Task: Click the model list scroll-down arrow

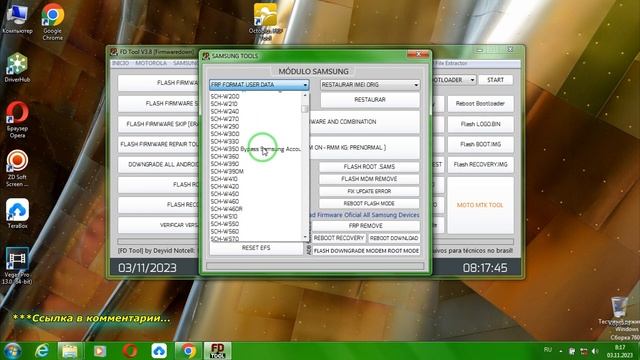Action: (305, 237)
